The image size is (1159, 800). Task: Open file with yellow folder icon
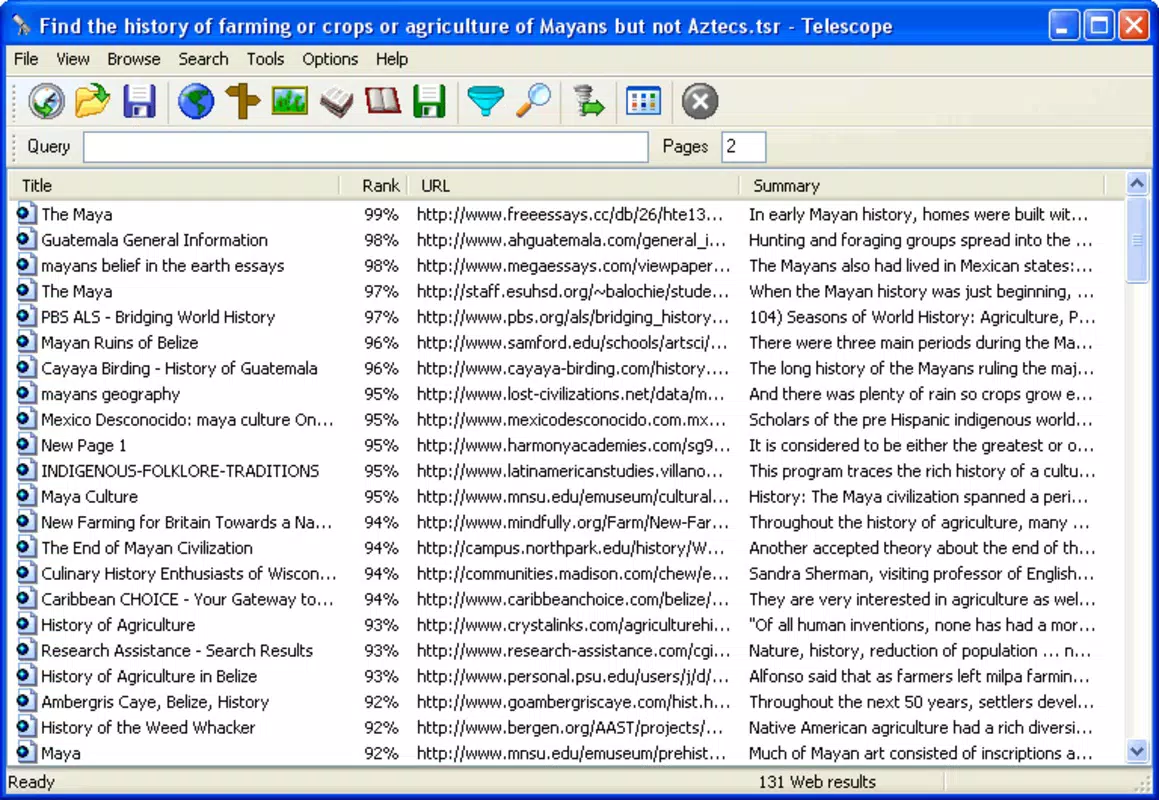click(x=92, y=101)
